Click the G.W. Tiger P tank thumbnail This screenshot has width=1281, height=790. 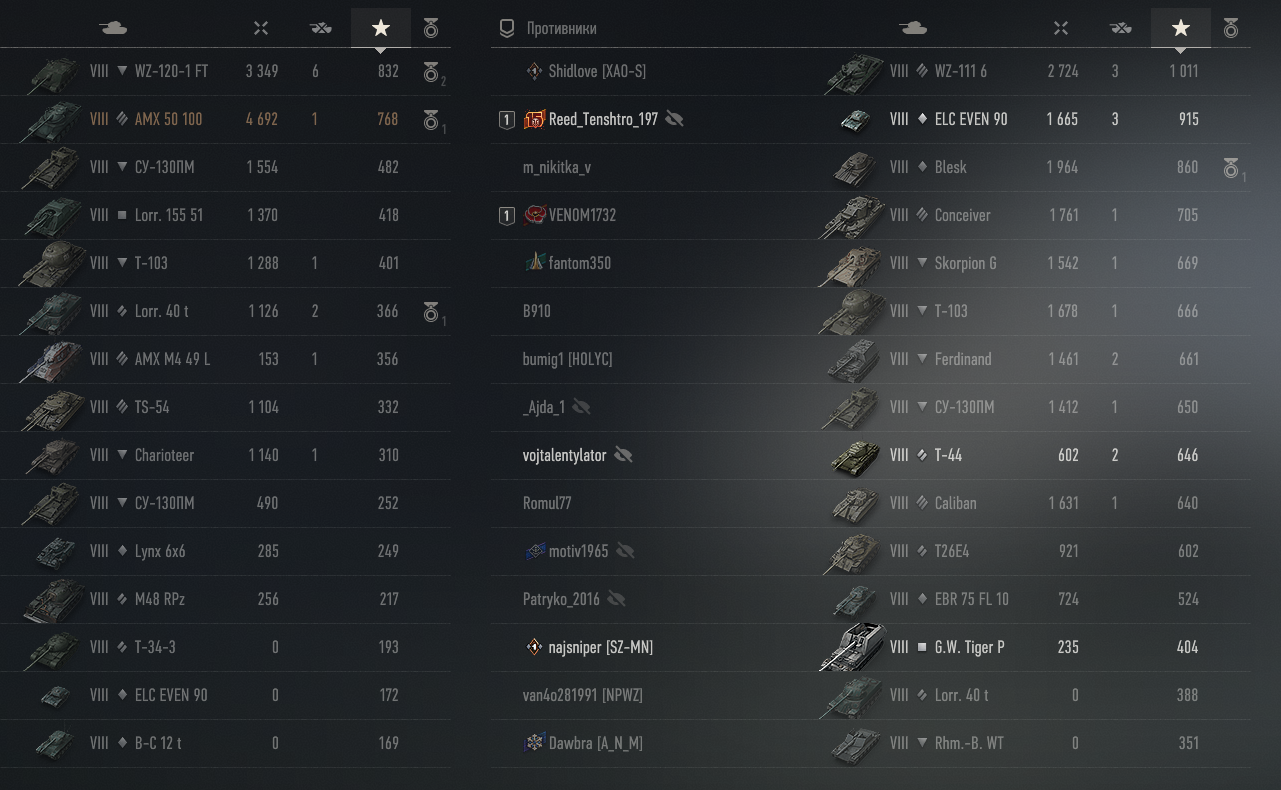pyautogui.click(x=852, y=646)
